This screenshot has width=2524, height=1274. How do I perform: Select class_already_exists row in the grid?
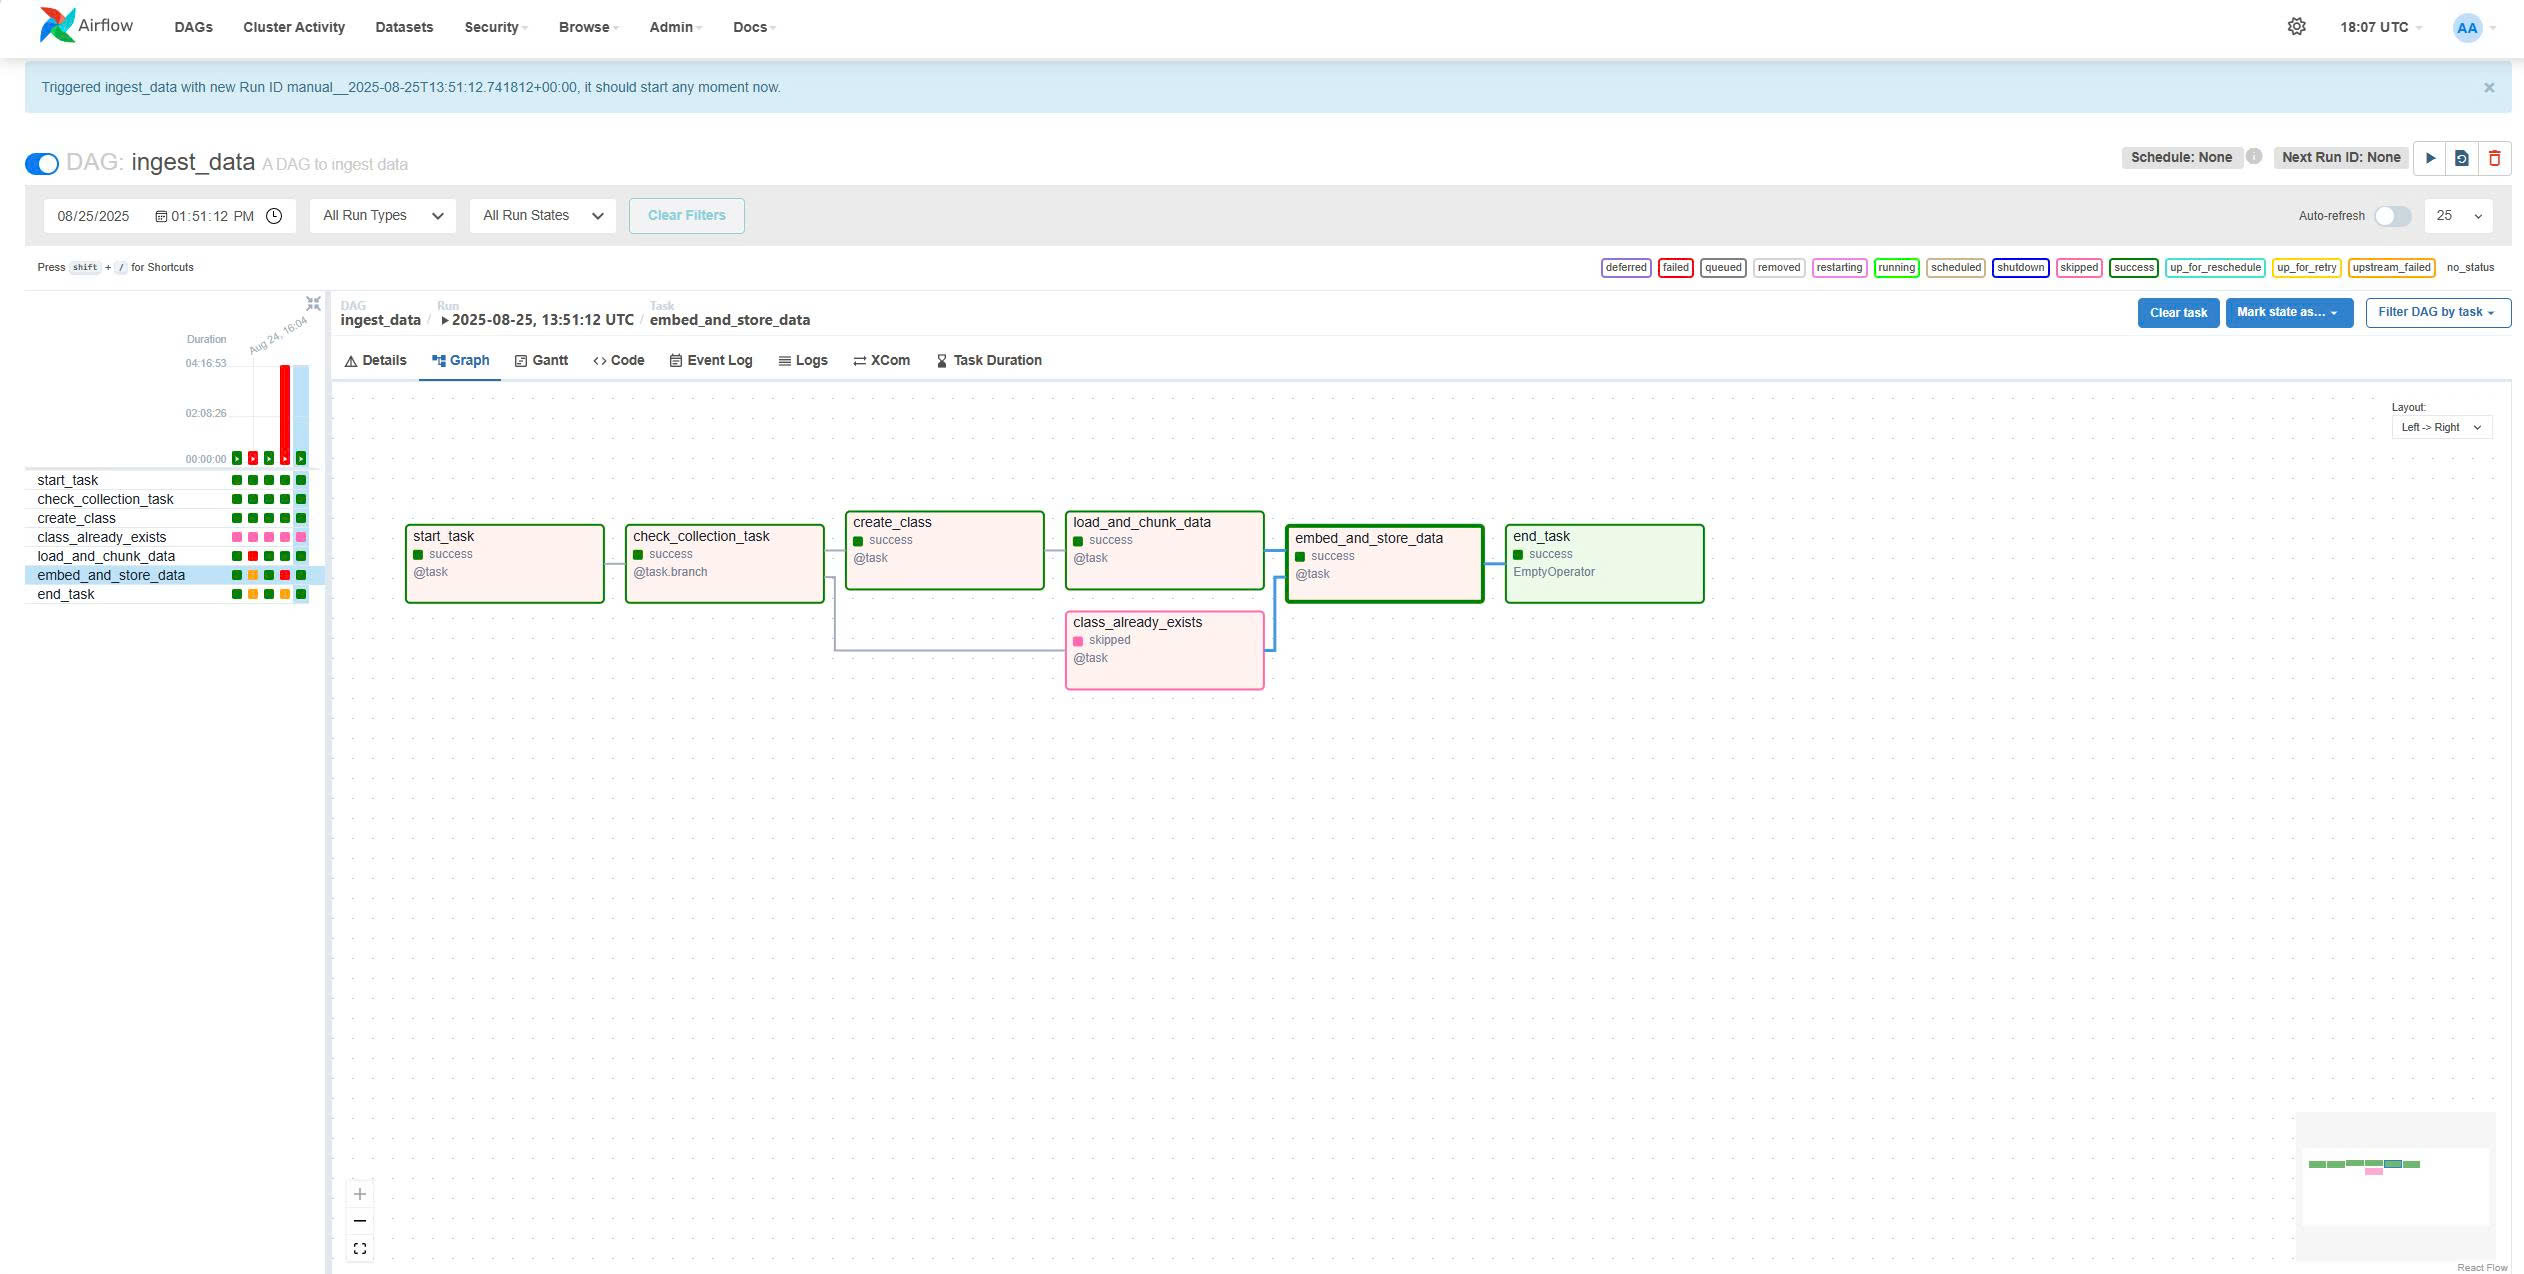tap(174, 537)
